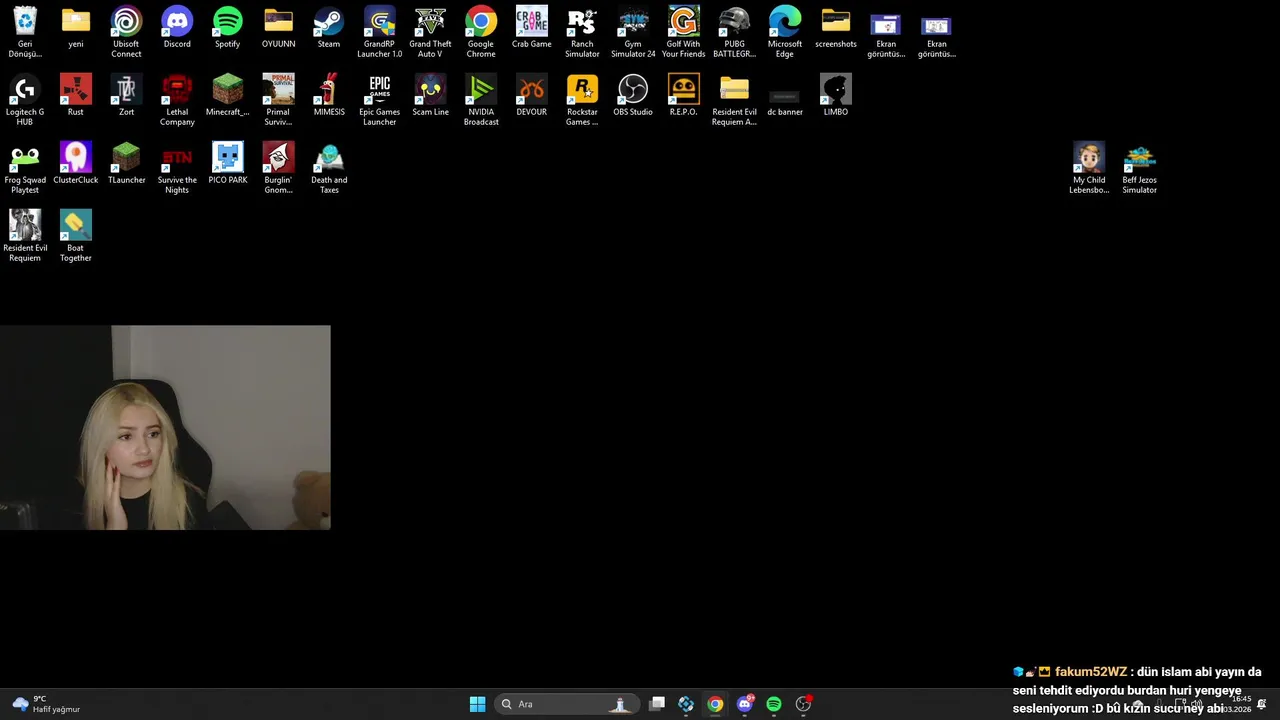Open Ubisoft Connect desktop shortcut

click(x=126, y=32)
